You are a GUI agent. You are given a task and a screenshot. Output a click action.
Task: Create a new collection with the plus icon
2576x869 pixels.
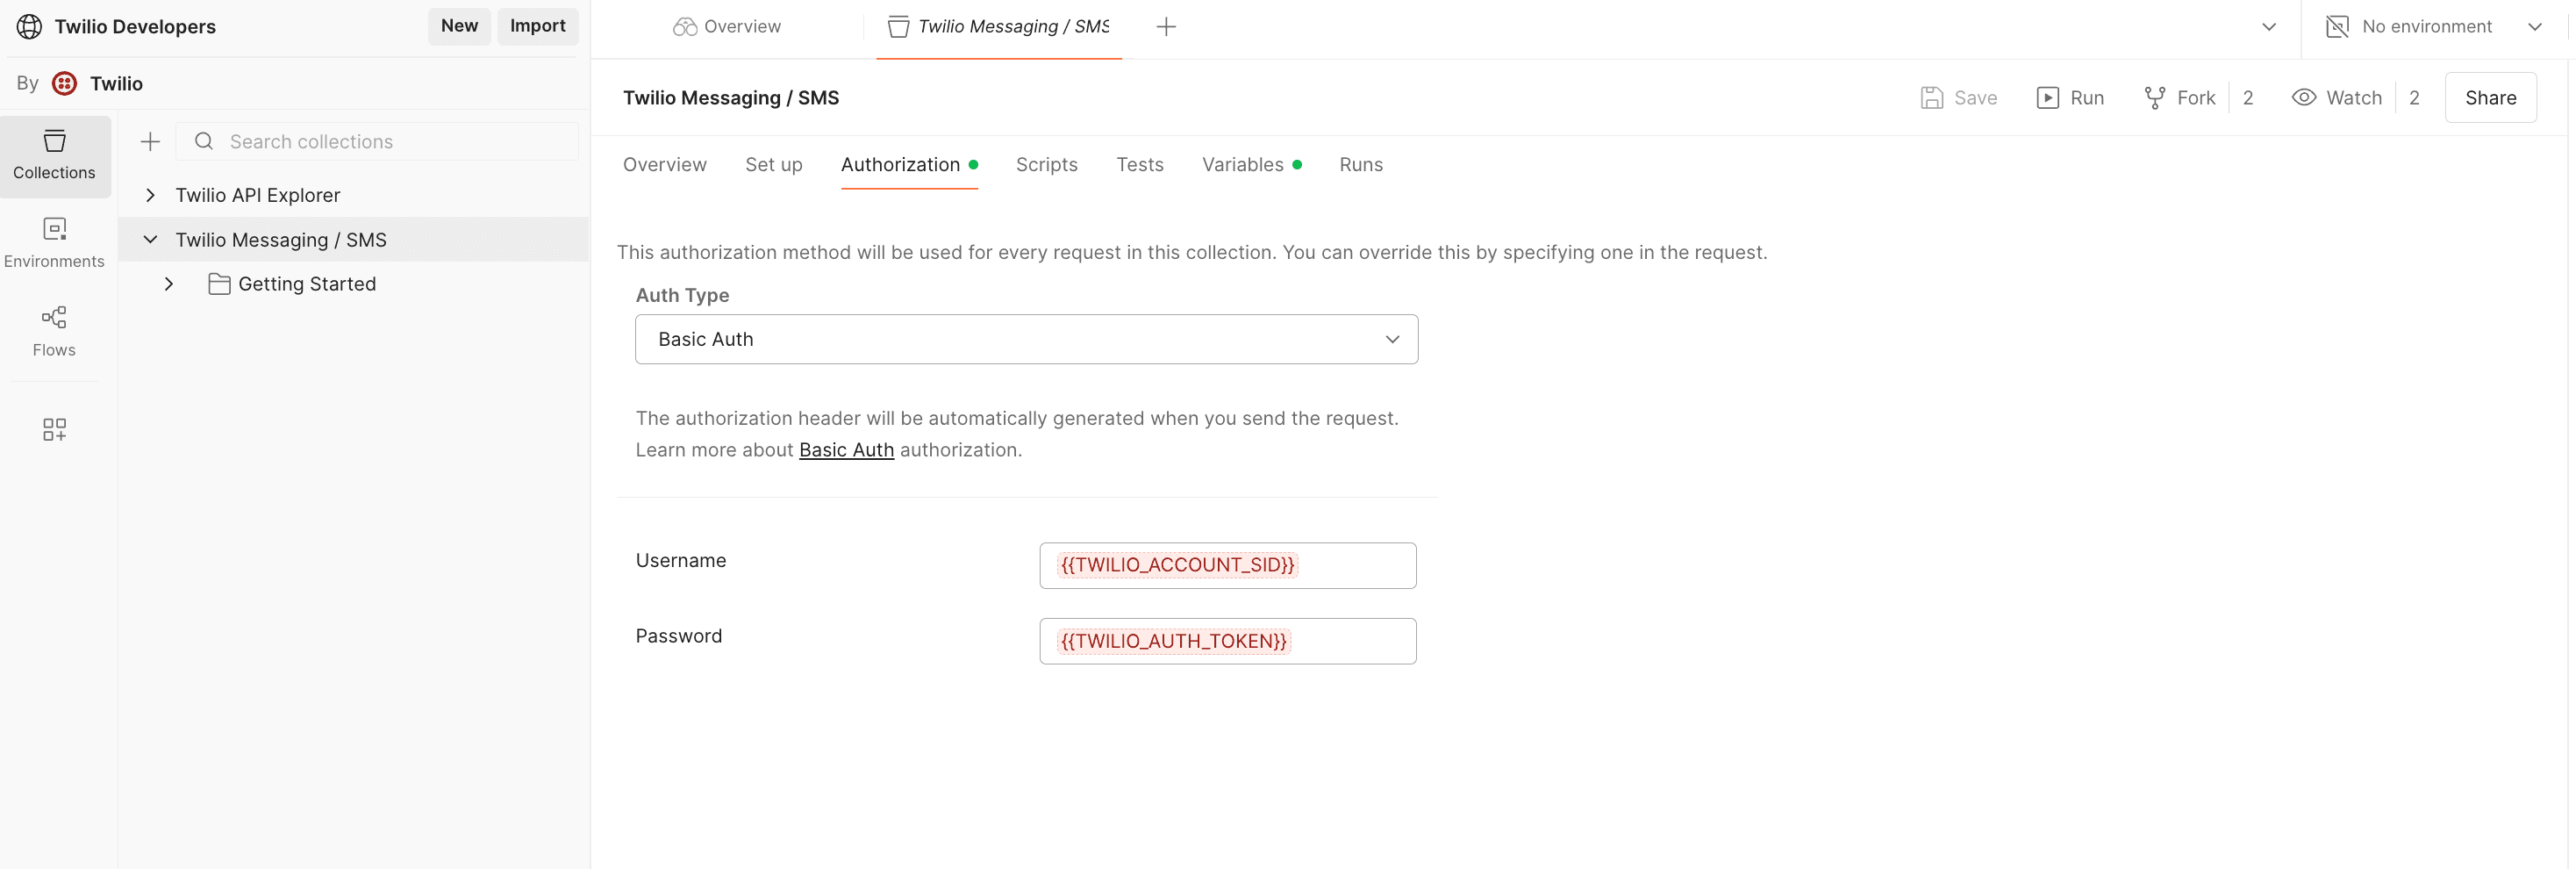[x=149, y=141]
